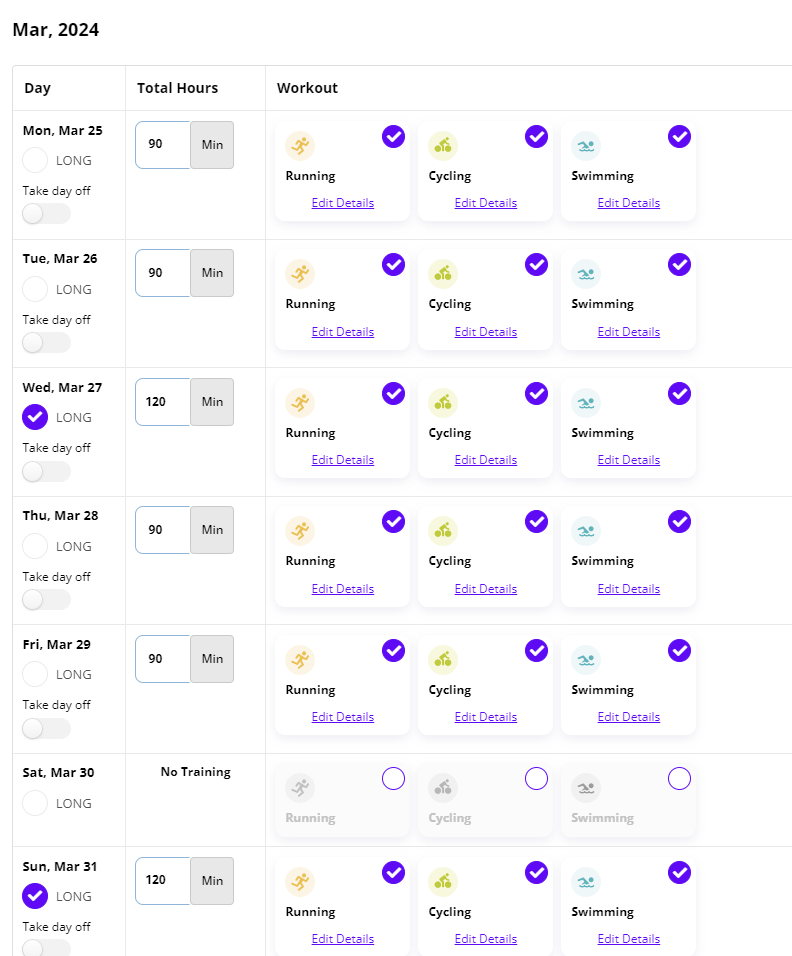
Task: Click Thursday's Running icon
Action: 300,531
